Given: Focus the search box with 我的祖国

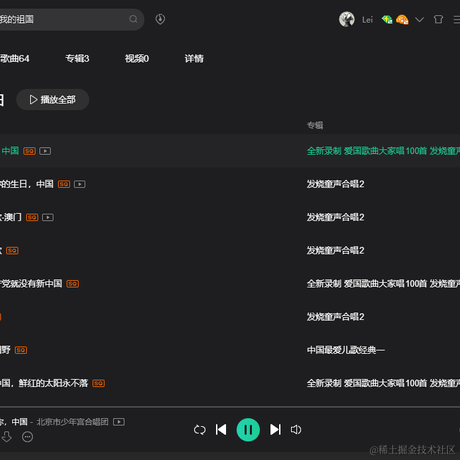Looking at the screenshot, I should point(72,19).
